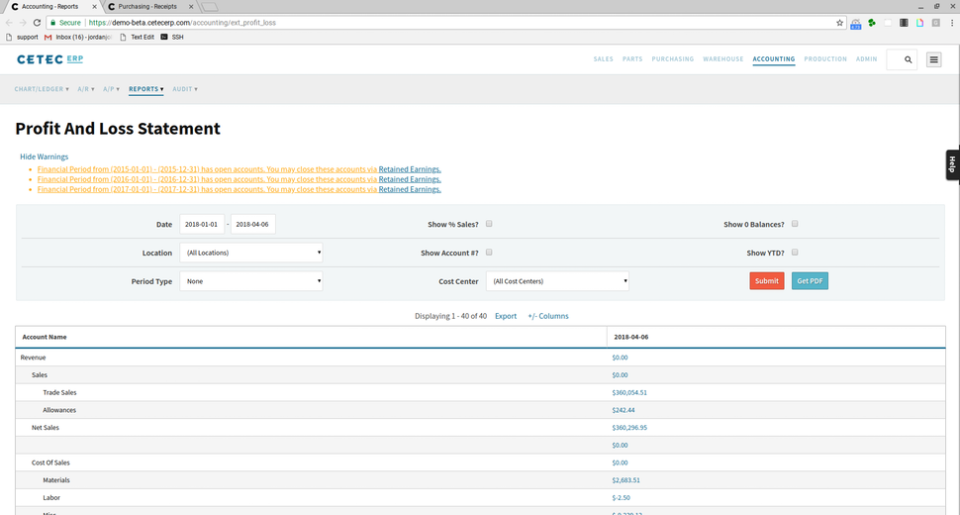Click the 2015 financial period warning text
The width and height of the screenshot is (960, 515).
point(207,170)
